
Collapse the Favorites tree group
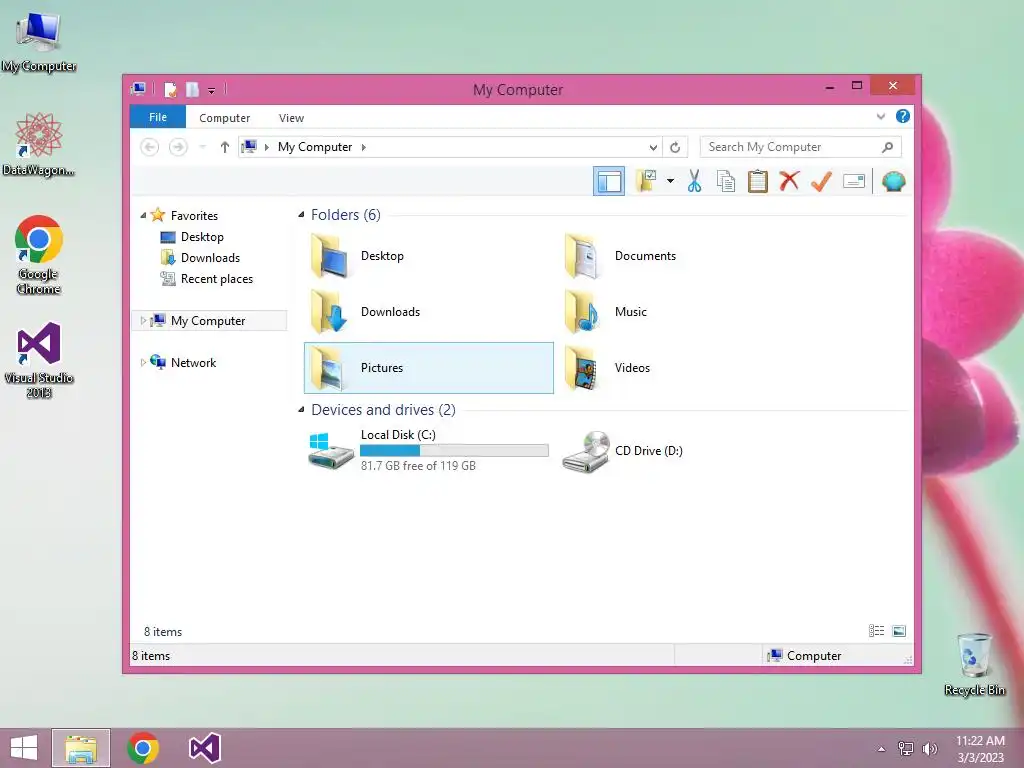tap(143, 215)
